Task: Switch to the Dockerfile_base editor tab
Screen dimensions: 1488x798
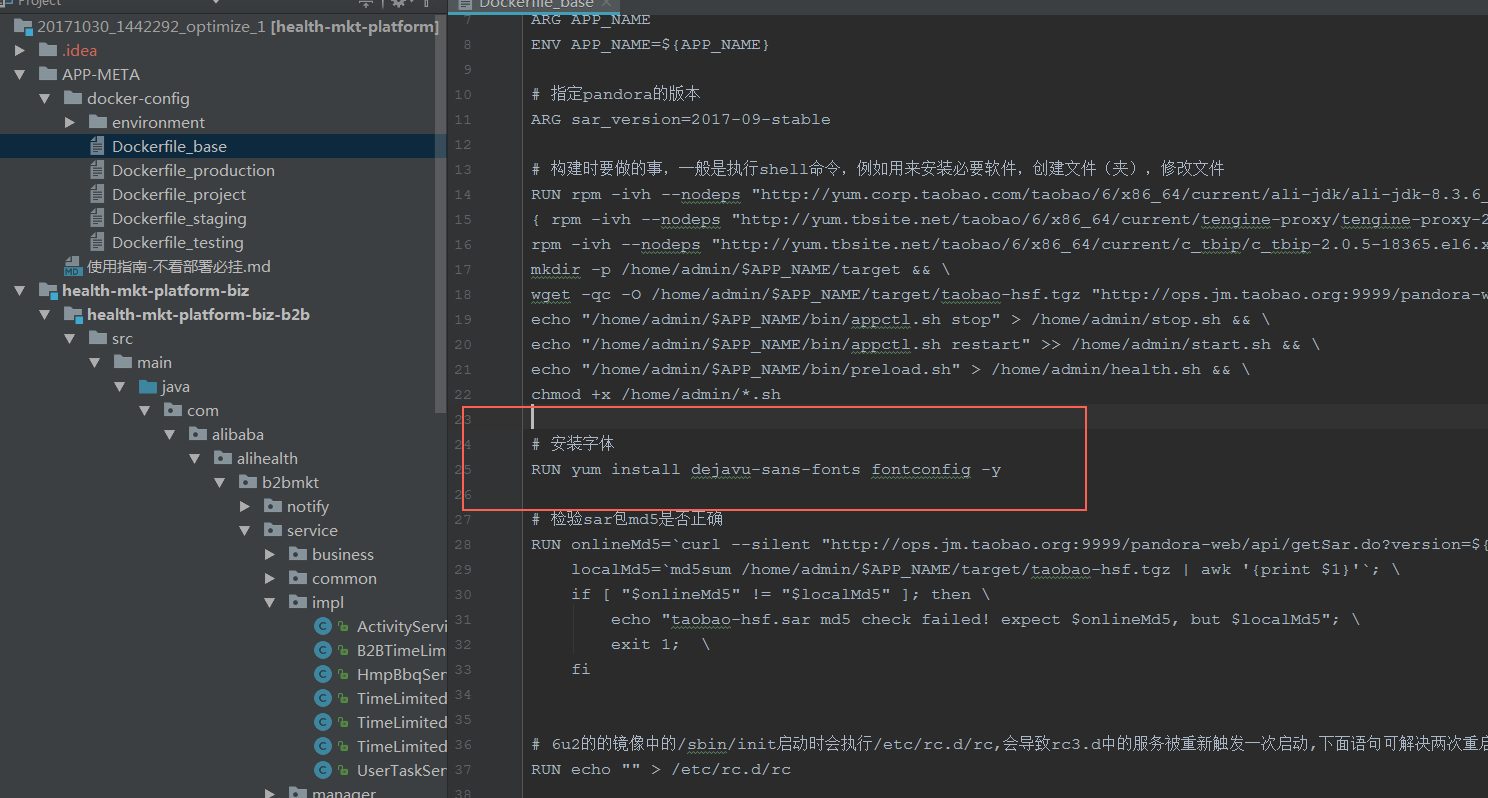Action: point(535,4)
